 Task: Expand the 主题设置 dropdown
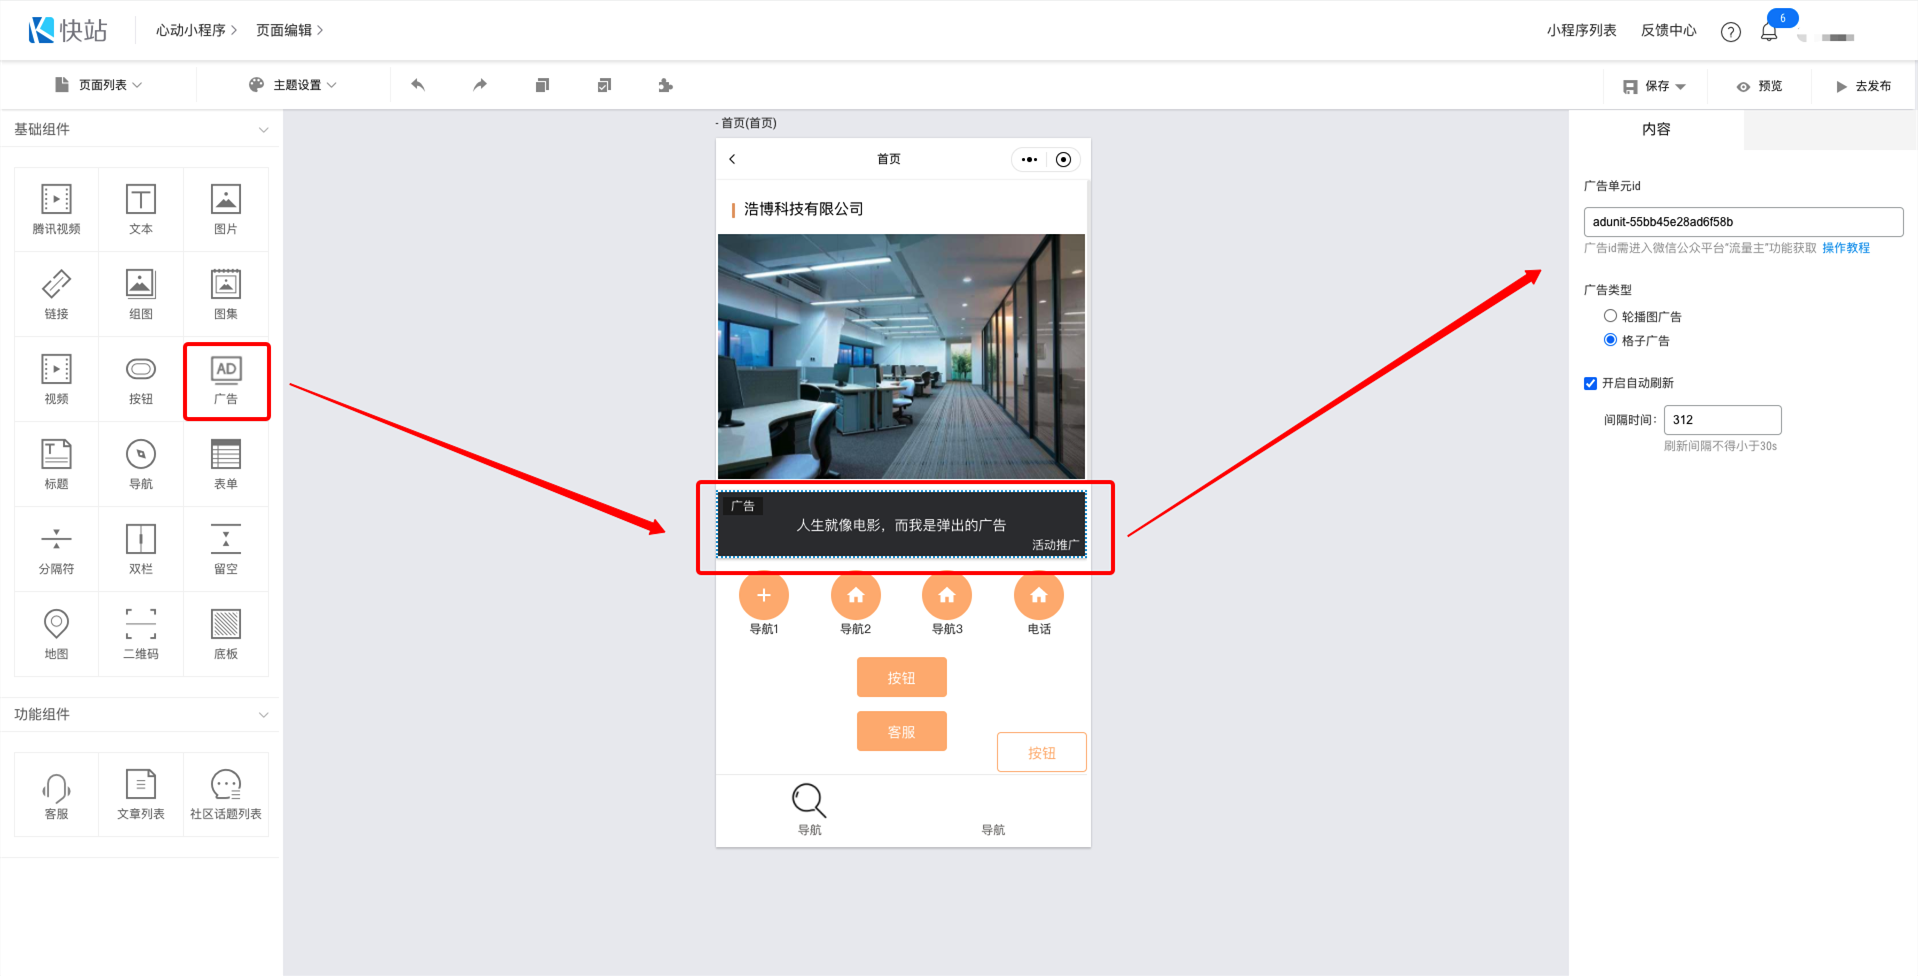tap(293, 86)
